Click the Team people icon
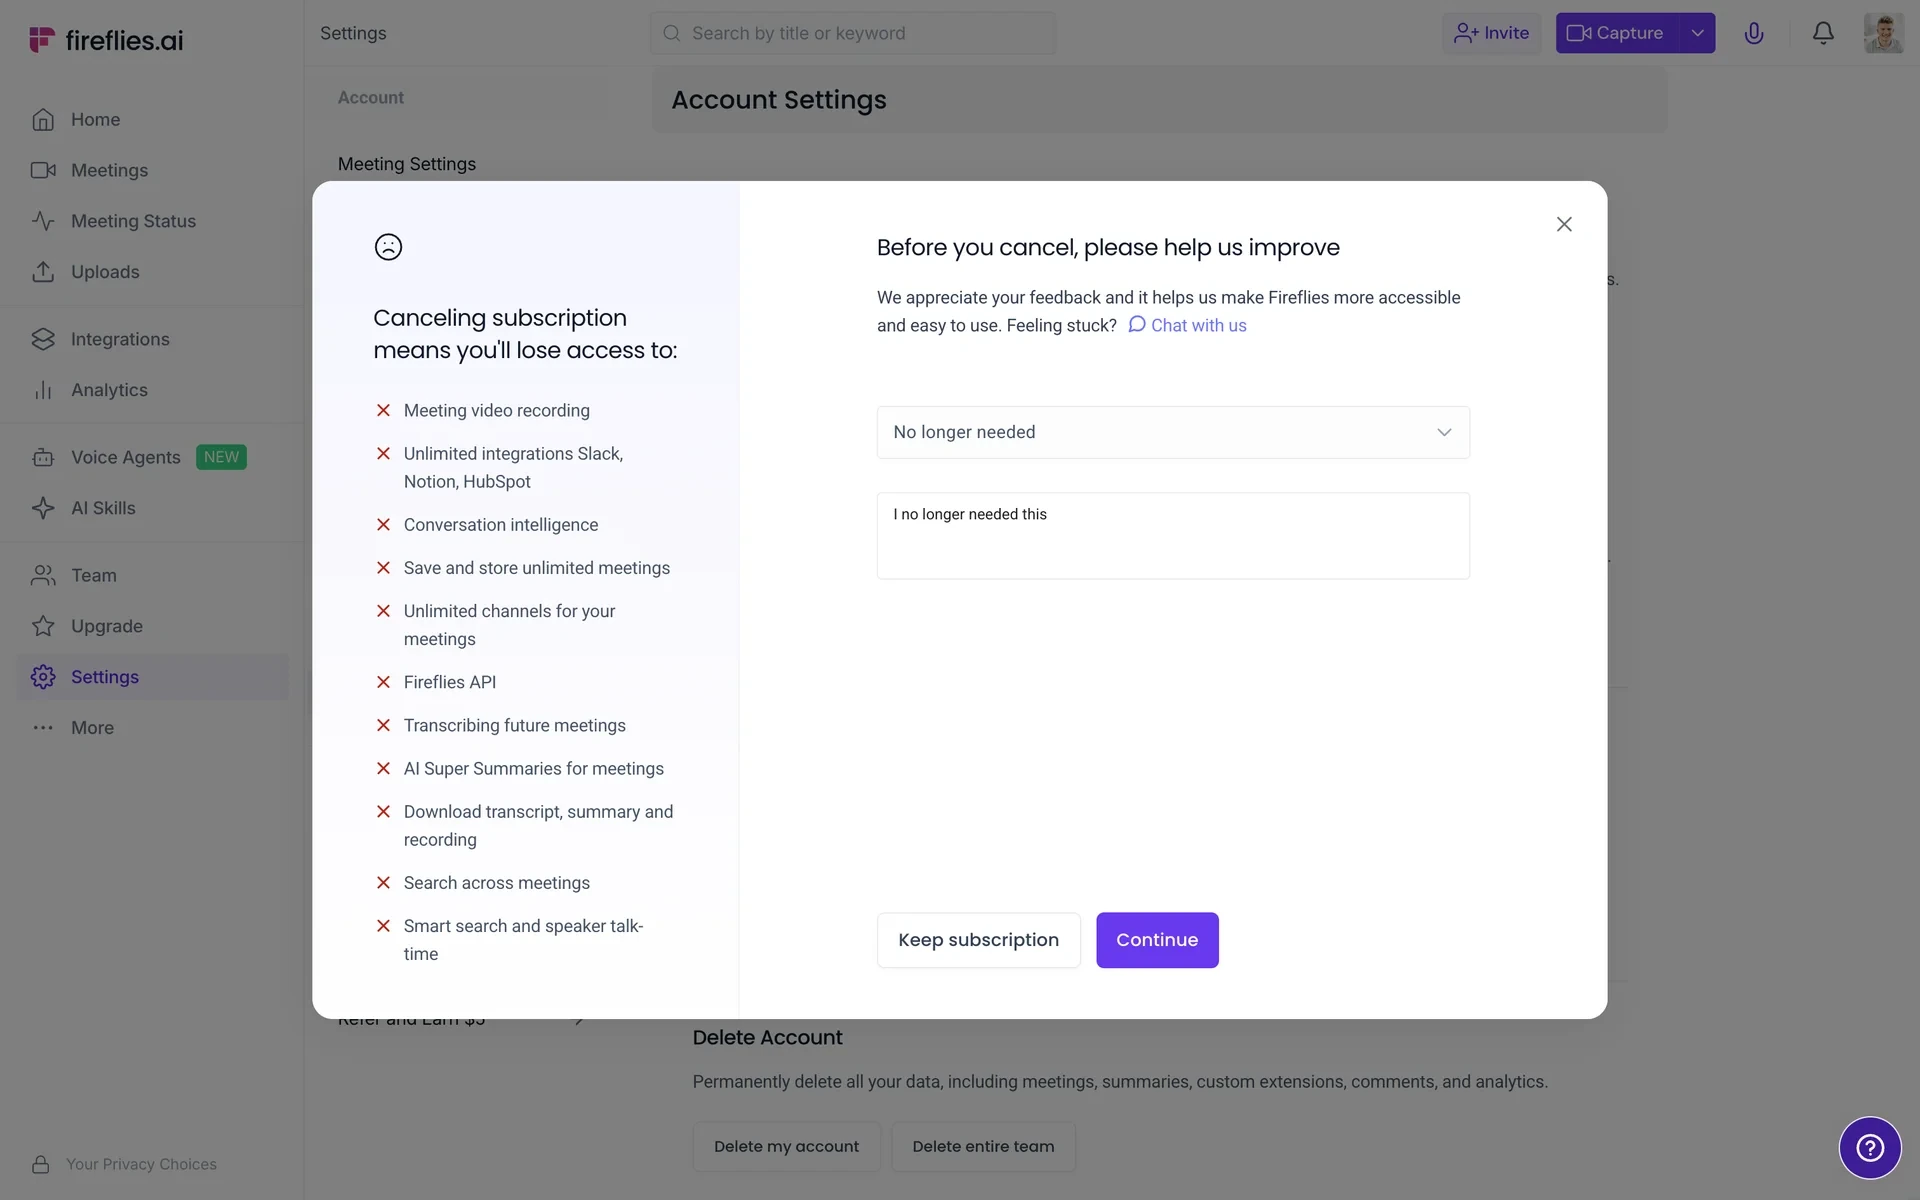 tap(43, 575)
